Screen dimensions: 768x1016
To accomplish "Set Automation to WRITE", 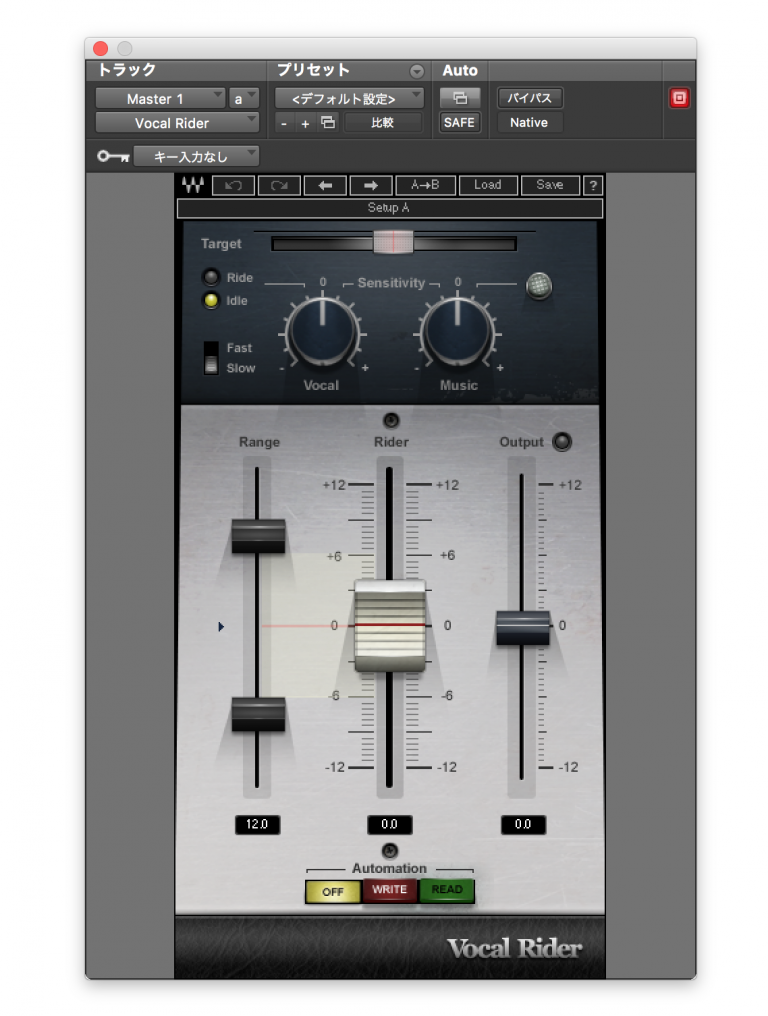I will tap(390, 890).
